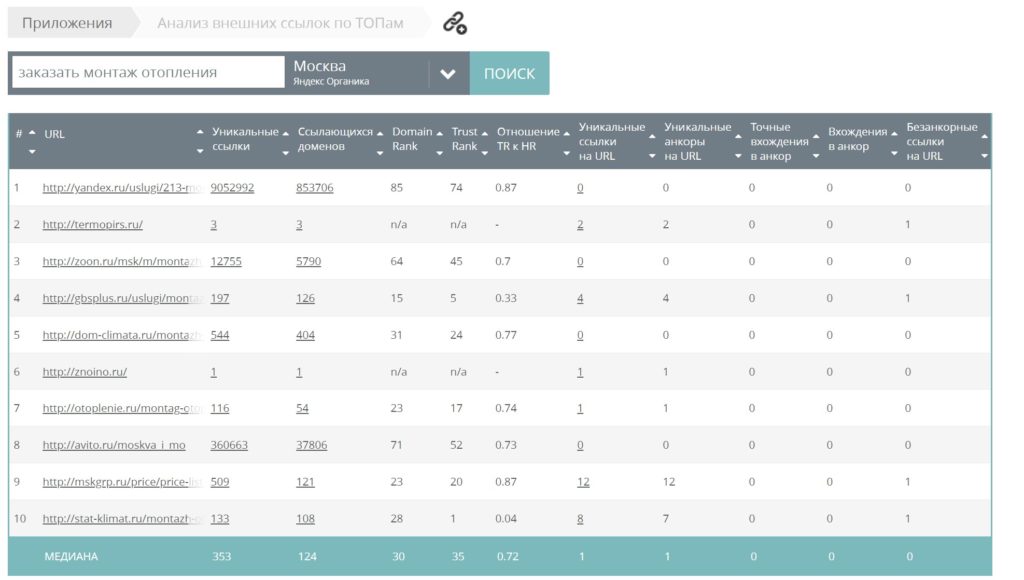
Task: Sort Вхождения в анкор column ascending
Action: (x=894, y=133)
